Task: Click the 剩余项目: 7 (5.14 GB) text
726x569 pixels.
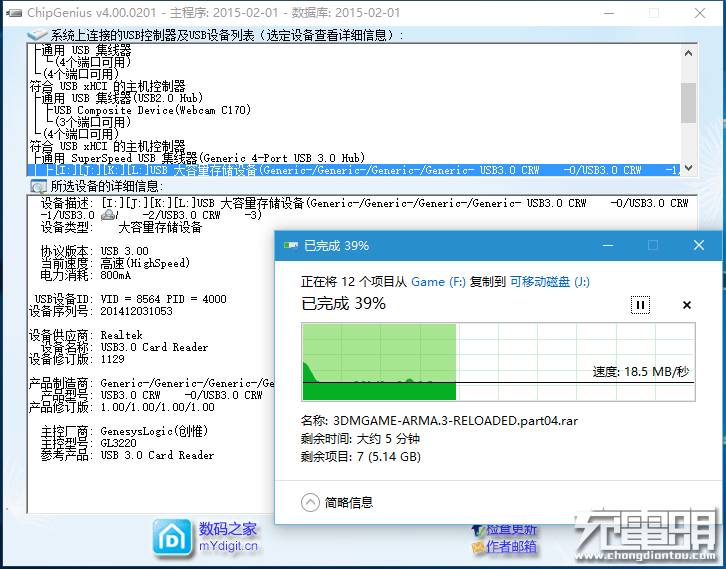Action: point(361,457)
